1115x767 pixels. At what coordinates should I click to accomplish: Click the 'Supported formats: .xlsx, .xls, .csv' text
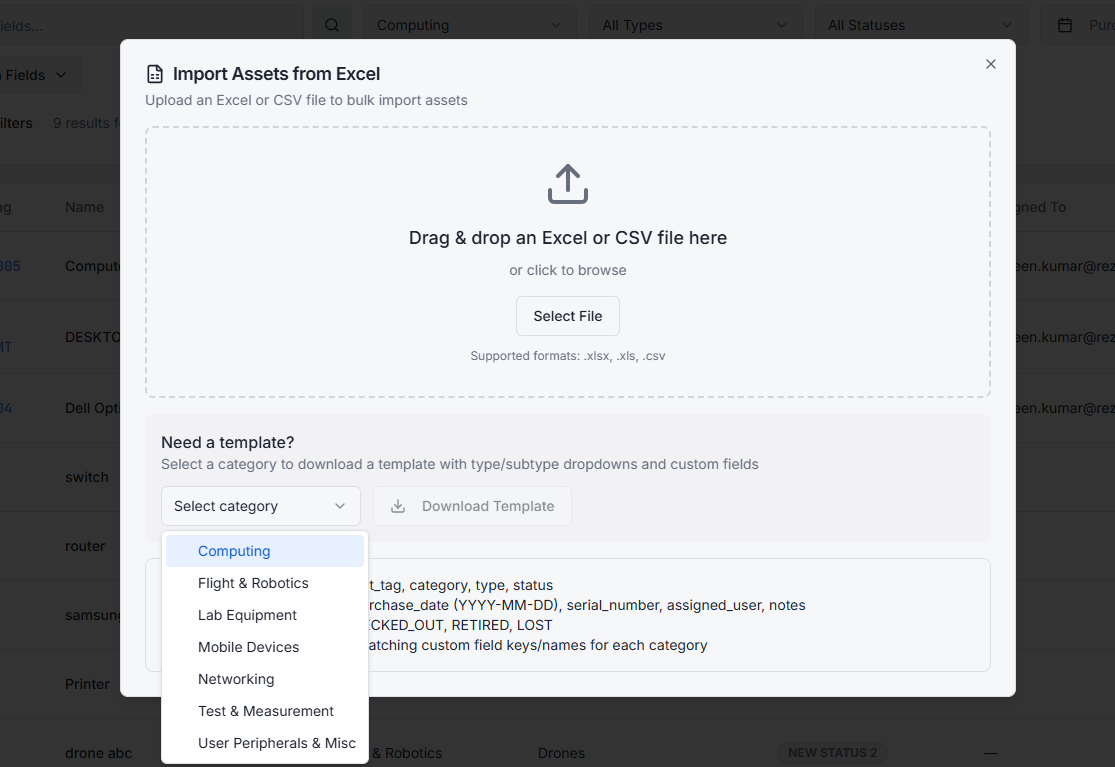(567, 355)
